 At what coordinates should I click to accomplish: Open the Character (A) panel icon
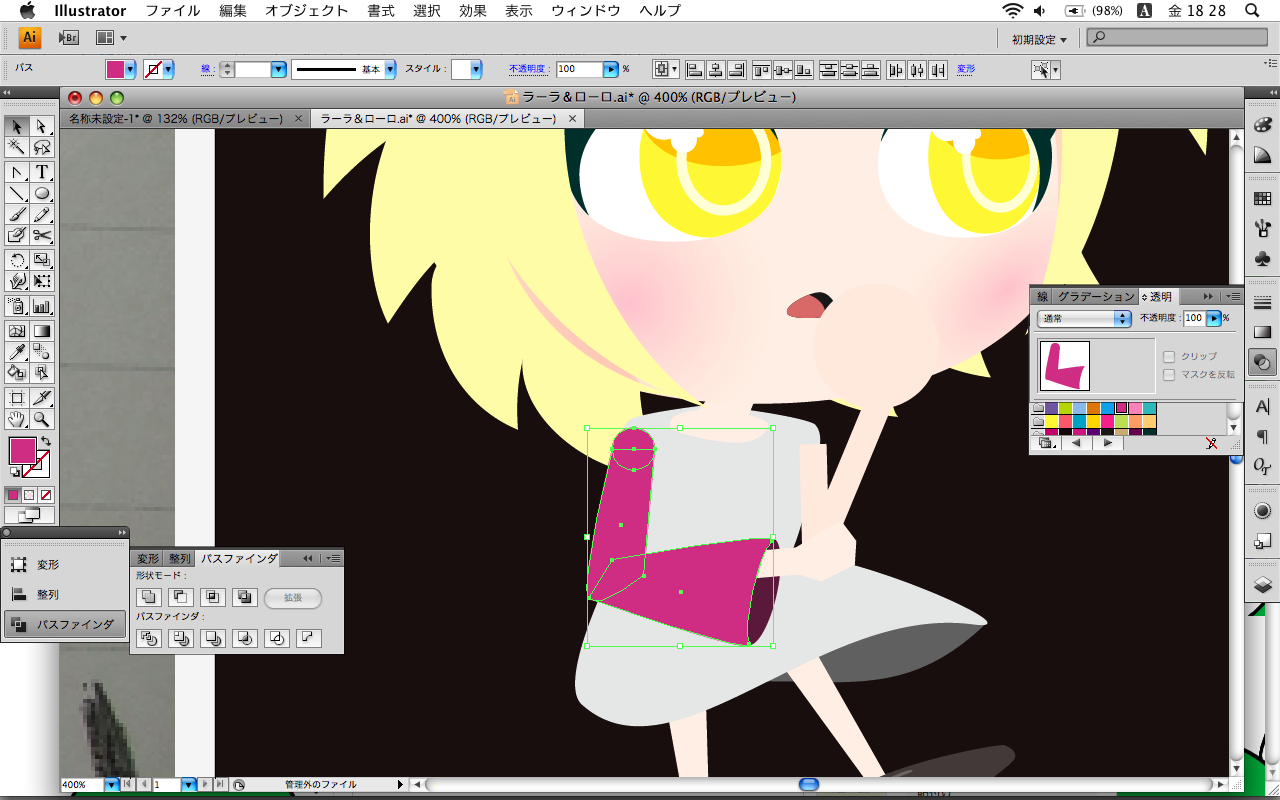point(1262,407)
